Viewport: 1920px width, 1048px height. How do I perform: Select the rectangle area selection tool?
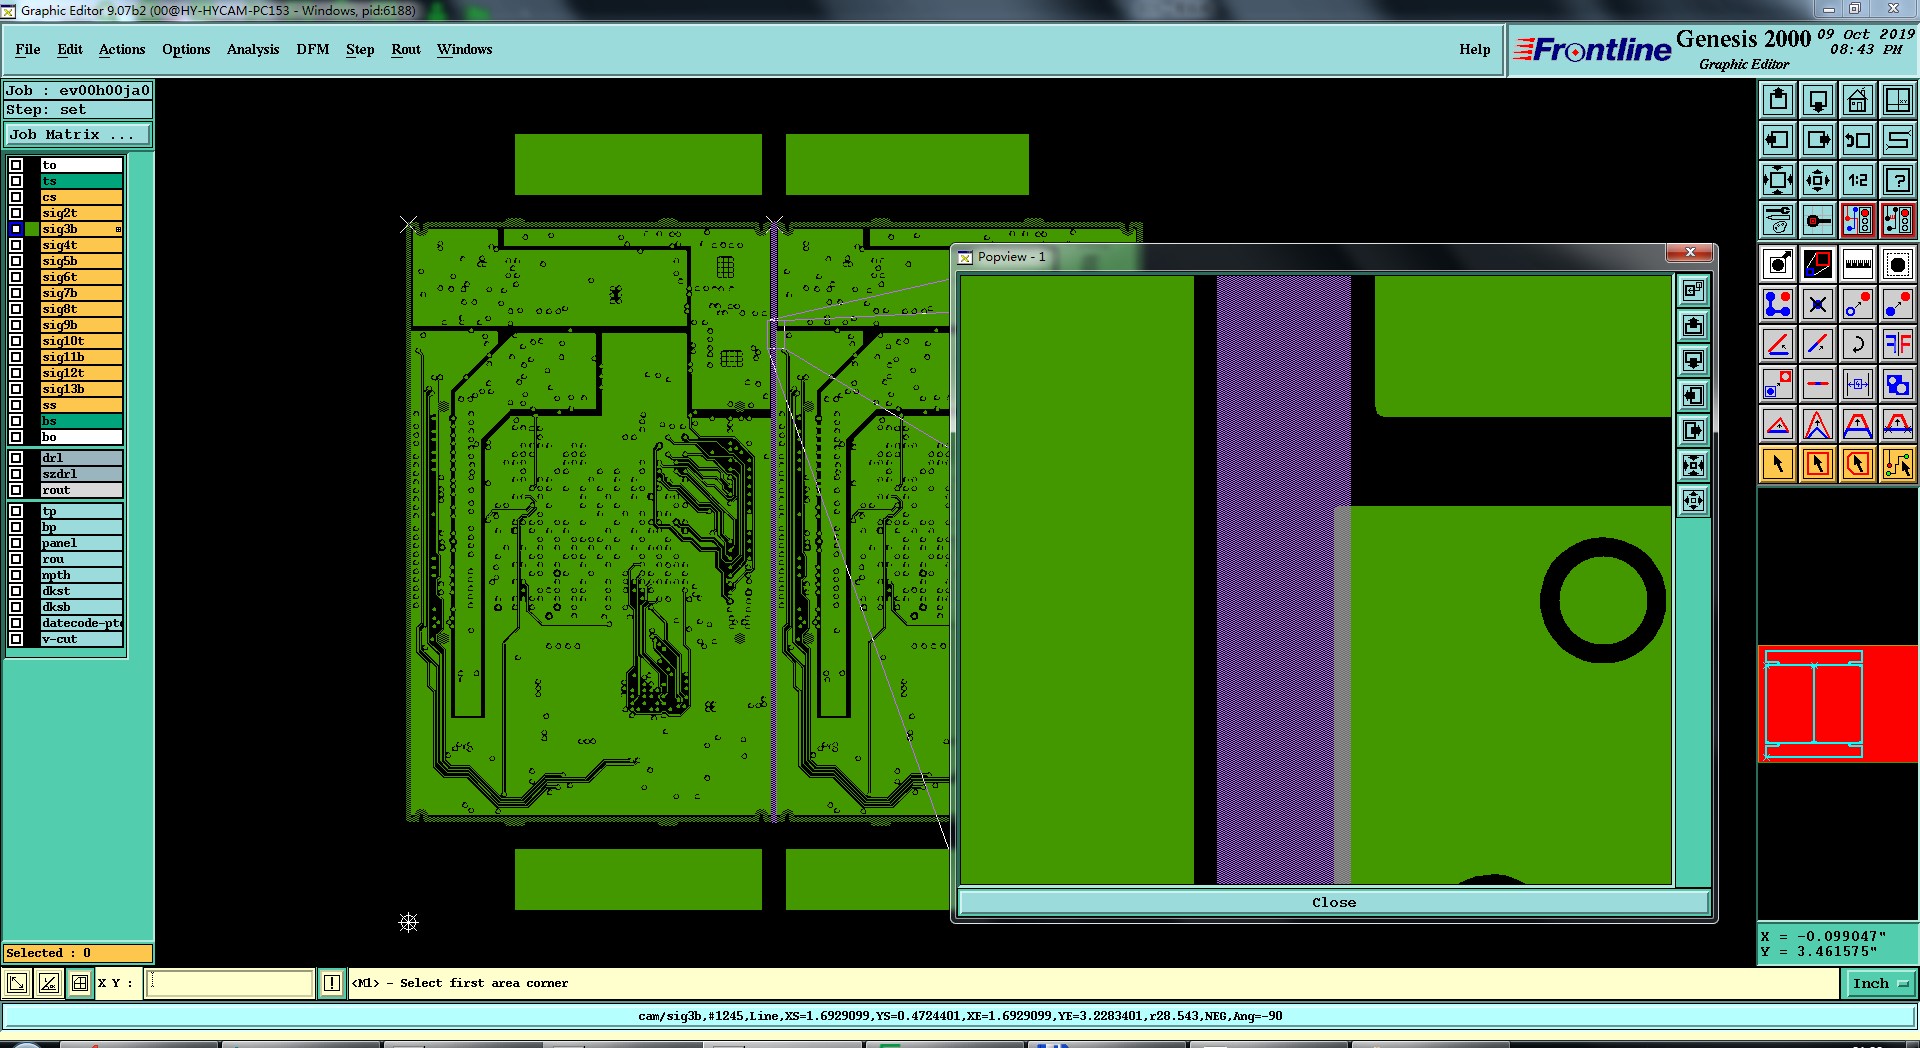(1818, 464)
